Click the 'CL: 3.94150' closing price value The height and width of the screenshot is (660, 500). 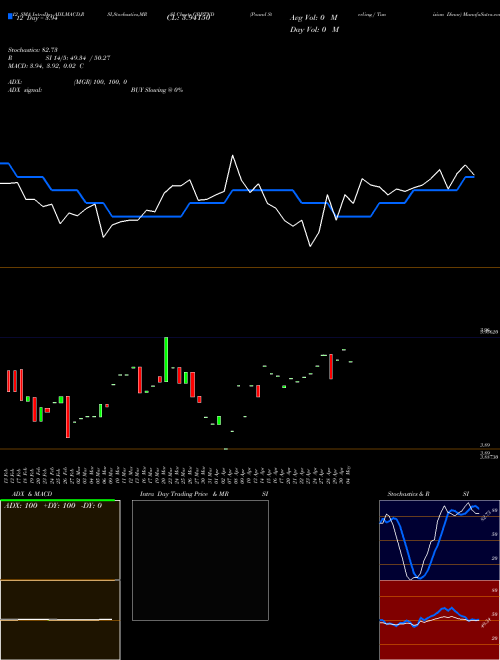(188, 18)
